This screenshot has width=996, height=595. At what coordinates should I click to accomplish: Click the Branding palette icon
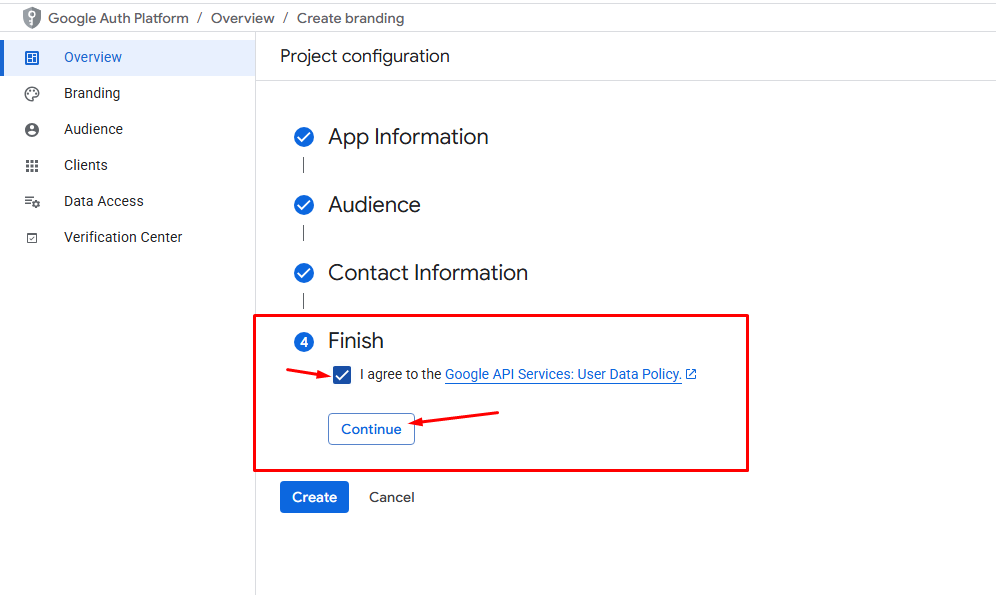[32, 94]
